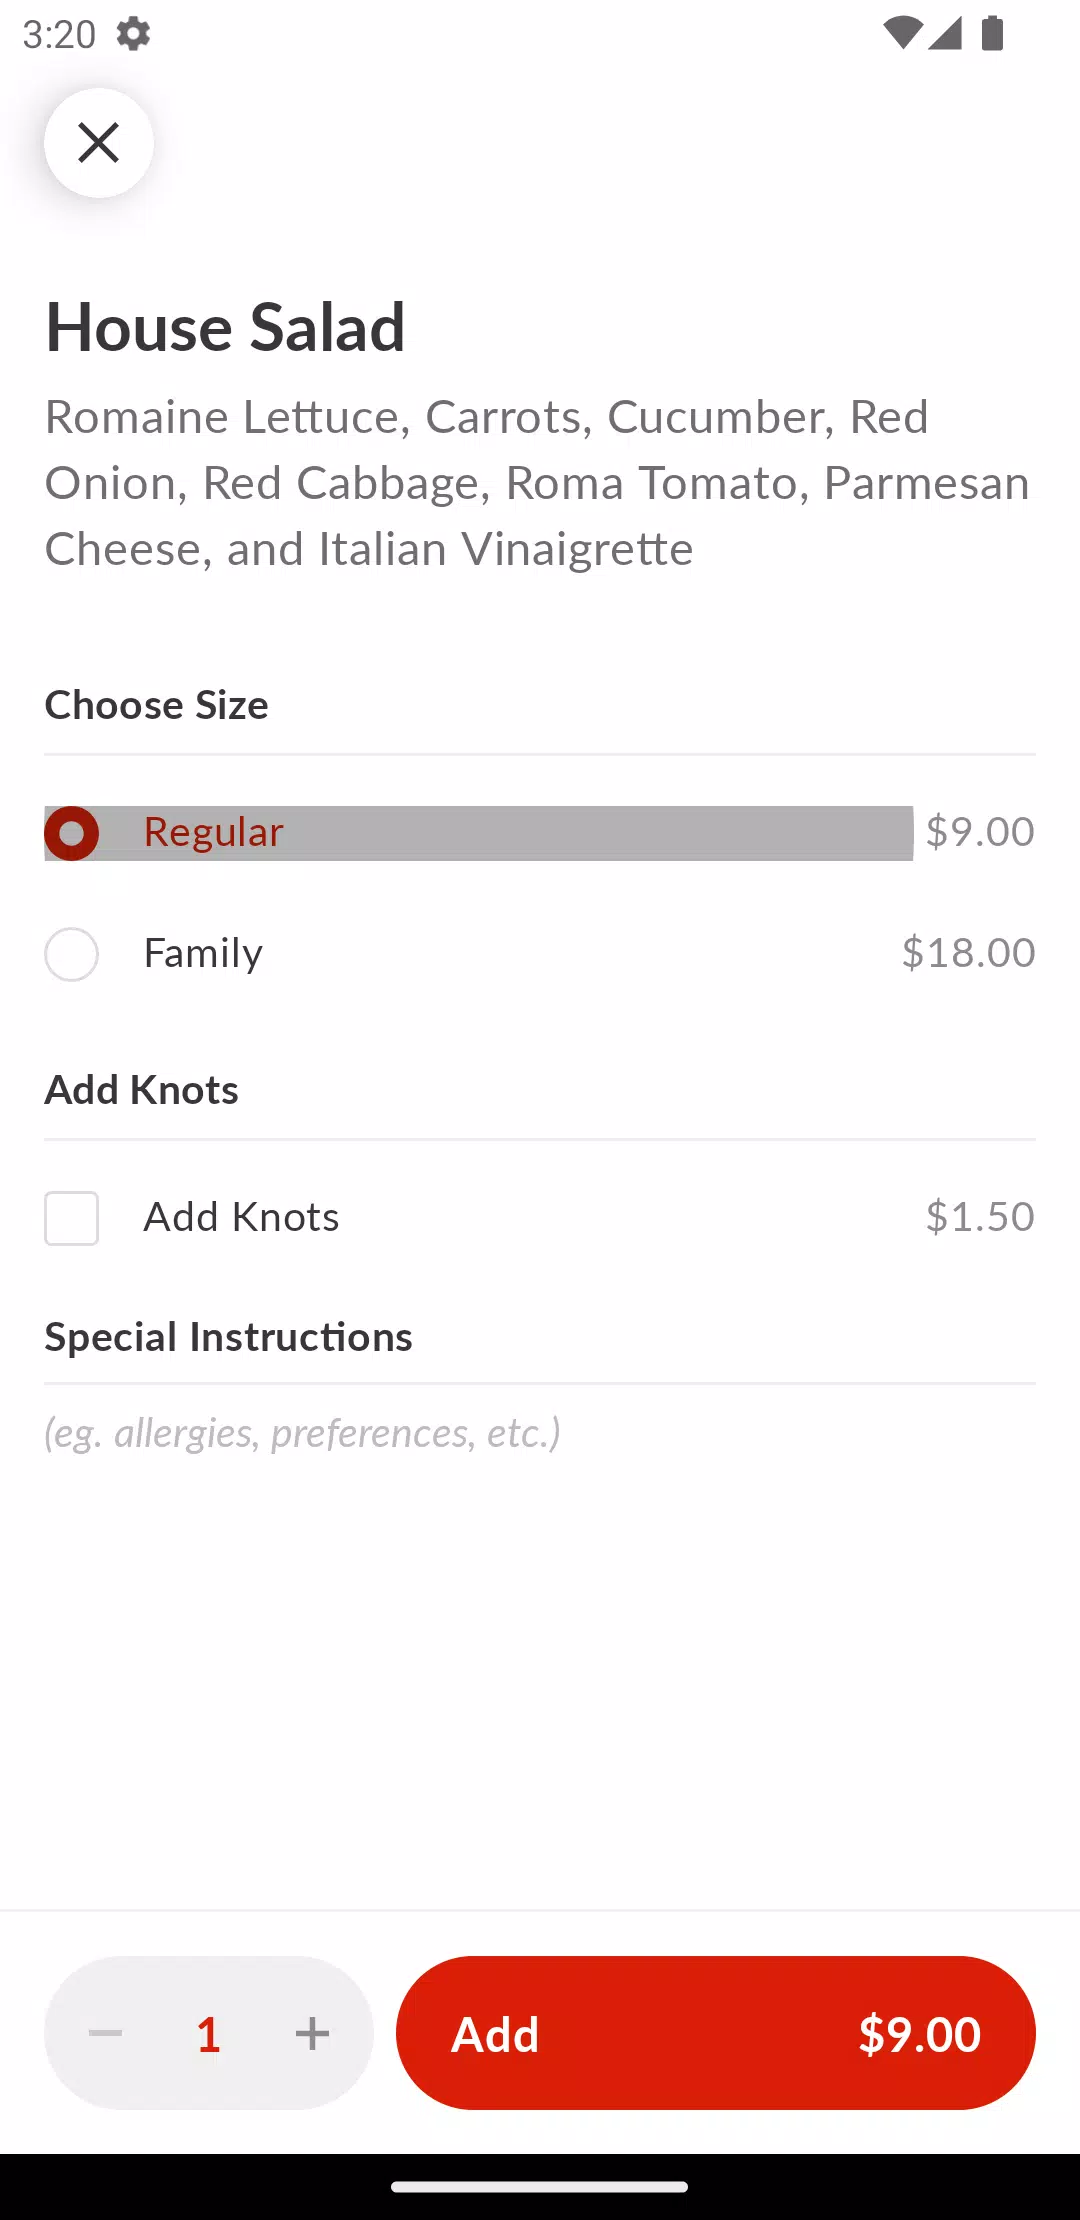This screenshot has width=1080, height=2220.
Task: Tap the battery status icon
Action: 992,33
